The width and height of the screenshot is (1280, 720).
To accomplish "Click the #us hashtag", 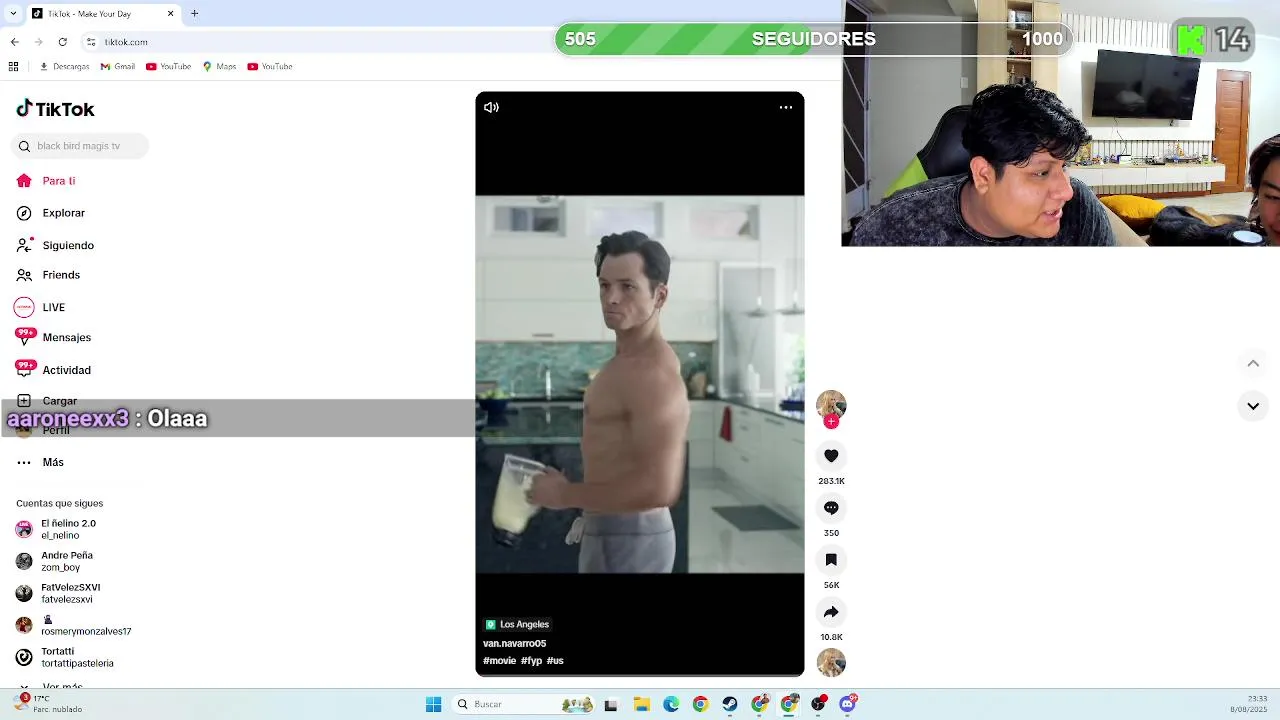I will [x=555, y=661].
